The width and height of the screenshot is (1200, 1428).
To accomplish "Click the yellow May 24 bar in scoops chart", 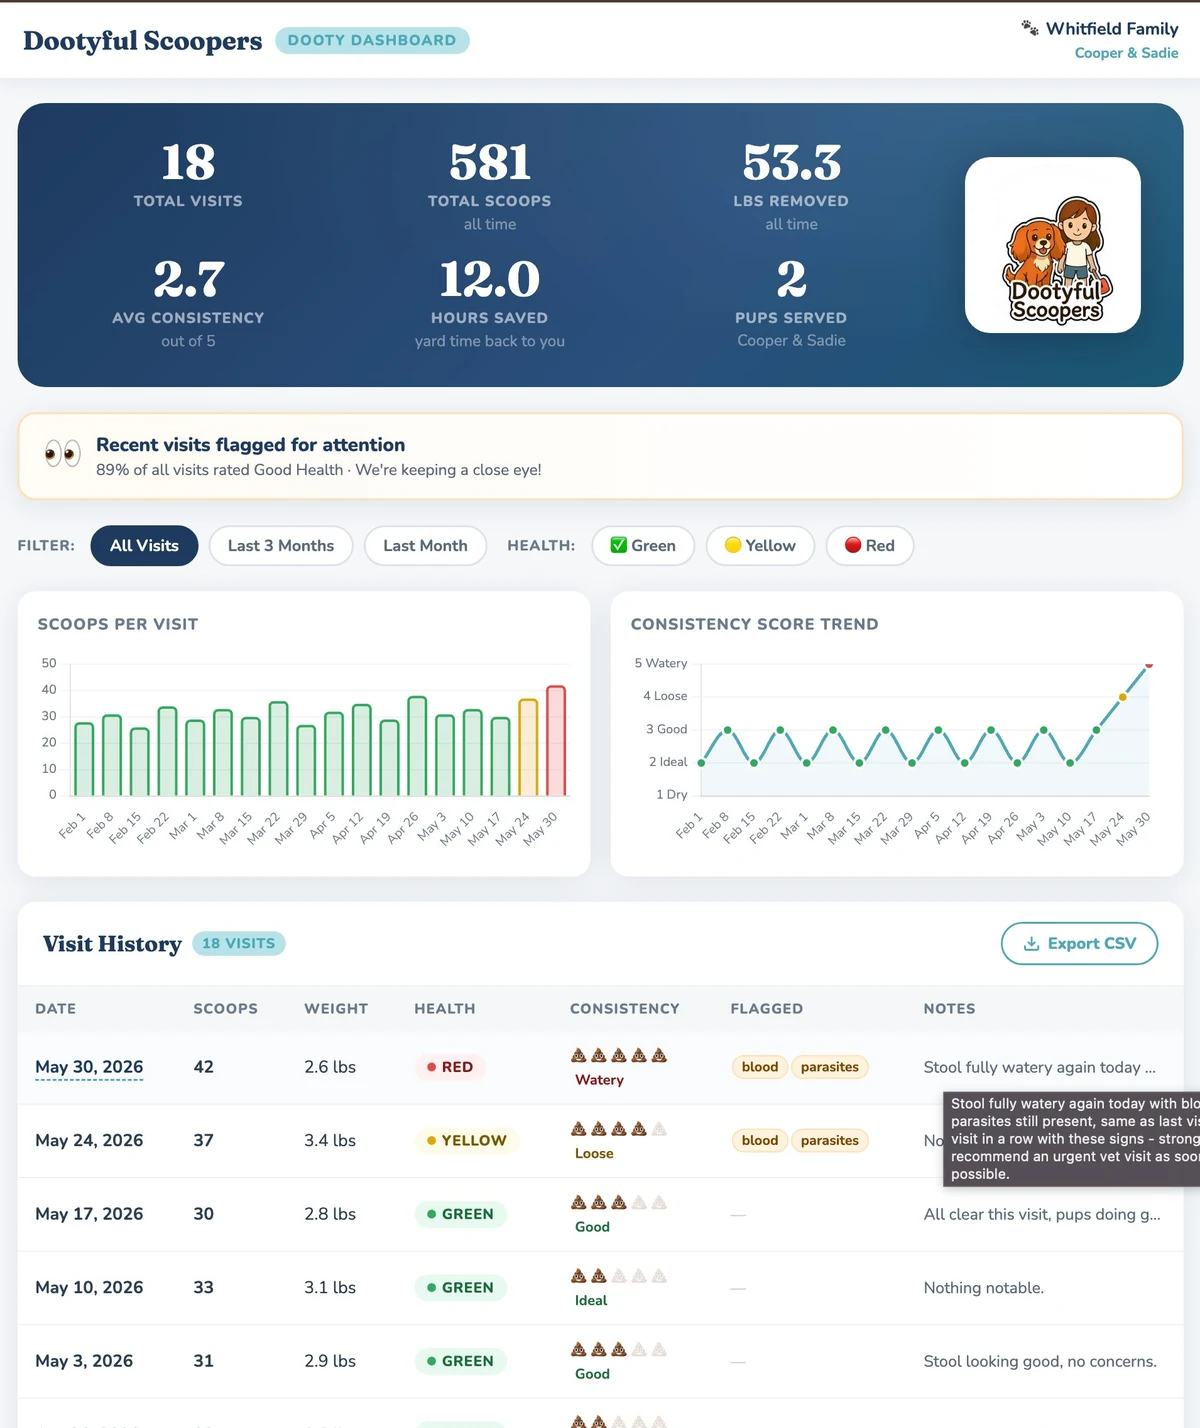I will [528, 748].
